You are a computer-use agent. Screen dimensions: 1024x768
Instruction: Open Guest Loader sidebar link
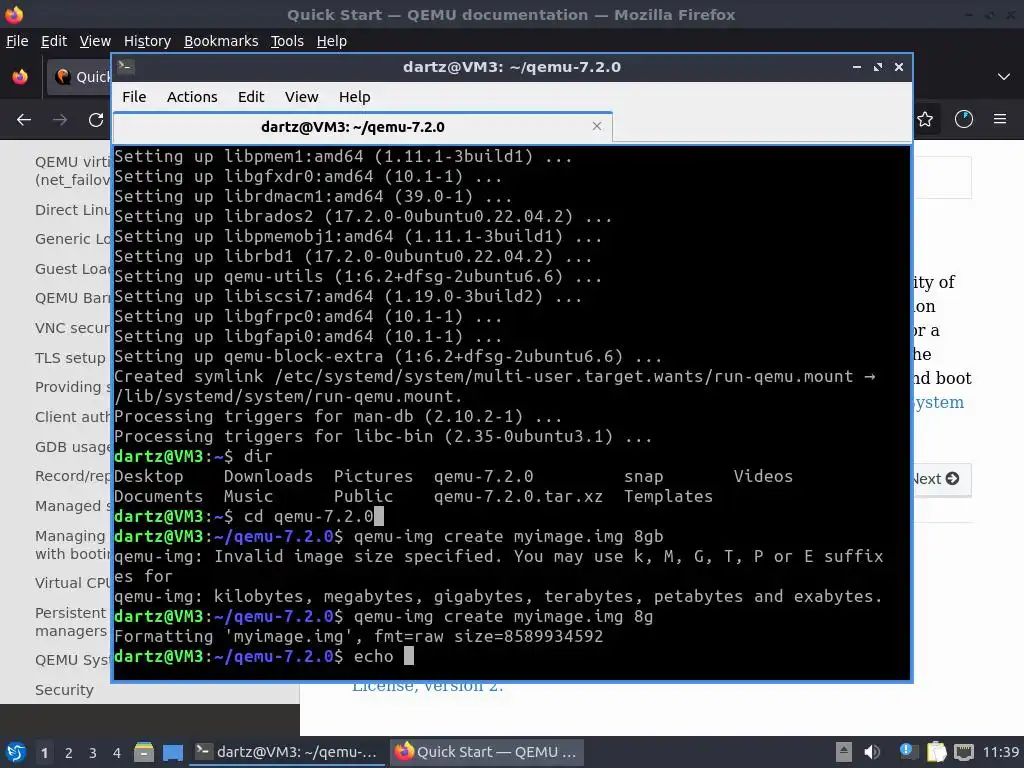click(x=72, y=269)
